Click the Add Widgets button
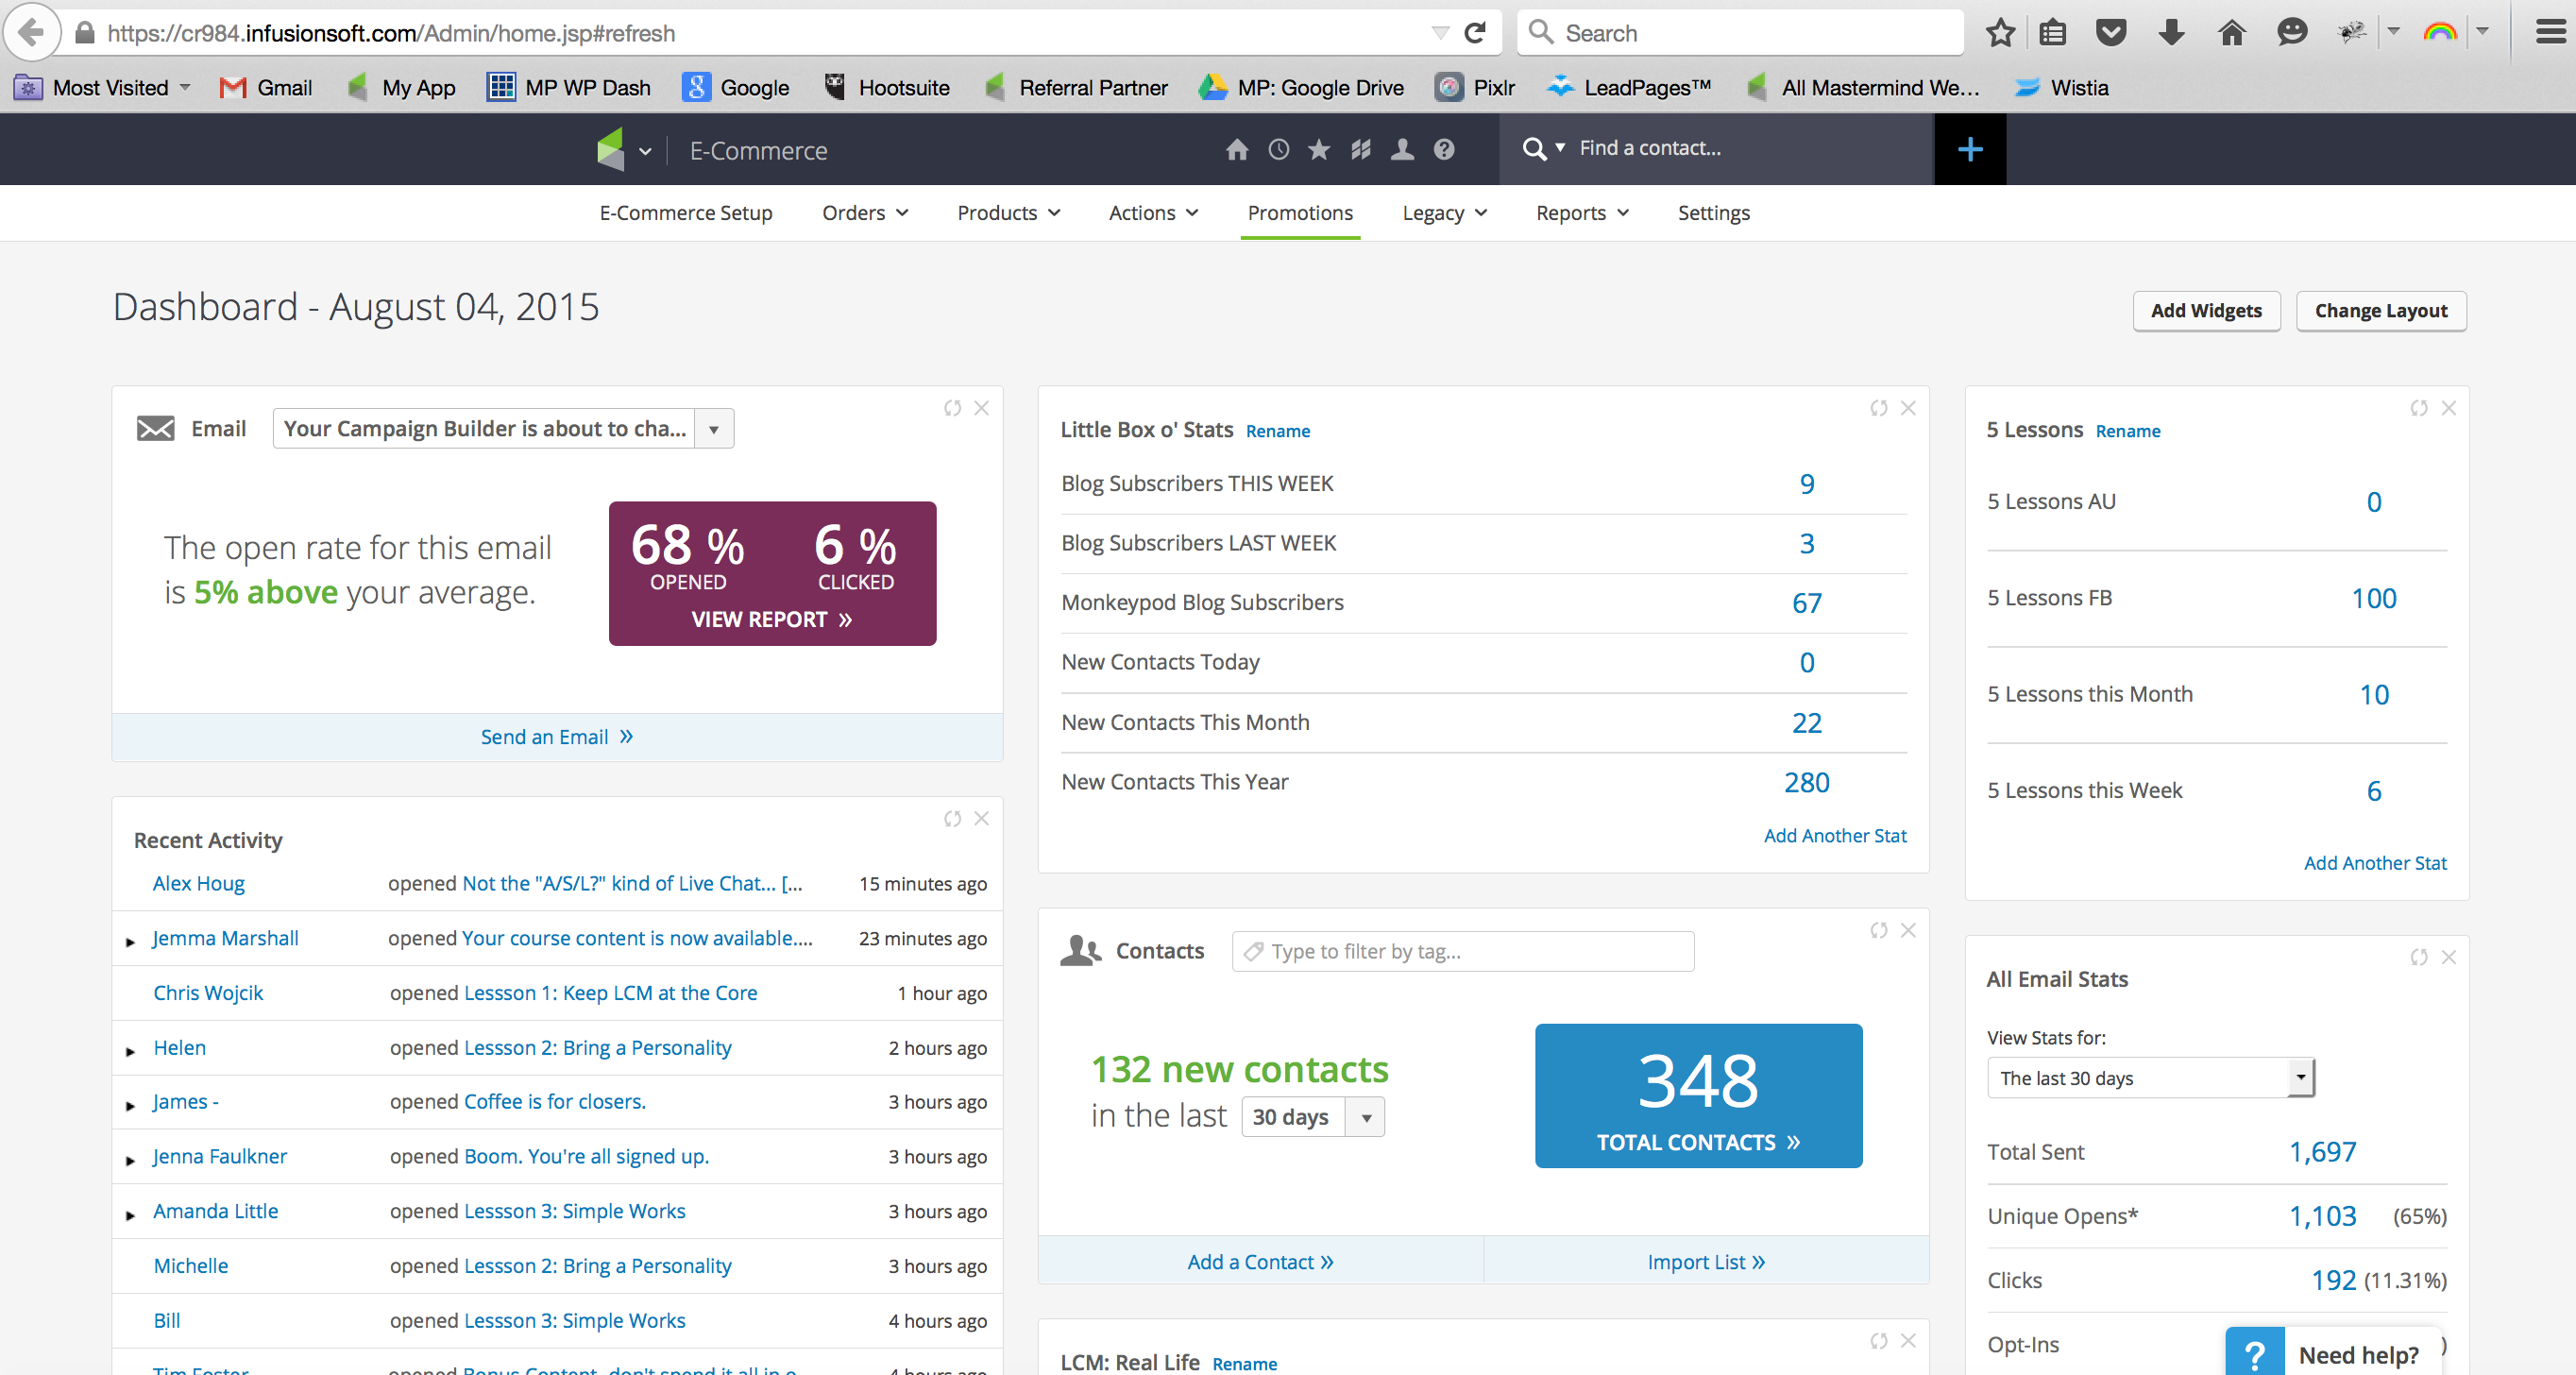The width and height of the screenshot is (2576, 1375). (2206, 311)
